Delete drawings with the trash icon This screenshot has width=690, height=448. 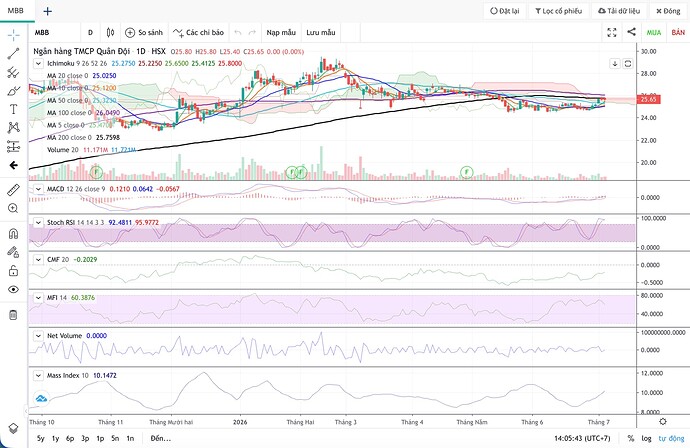(13, 315)
